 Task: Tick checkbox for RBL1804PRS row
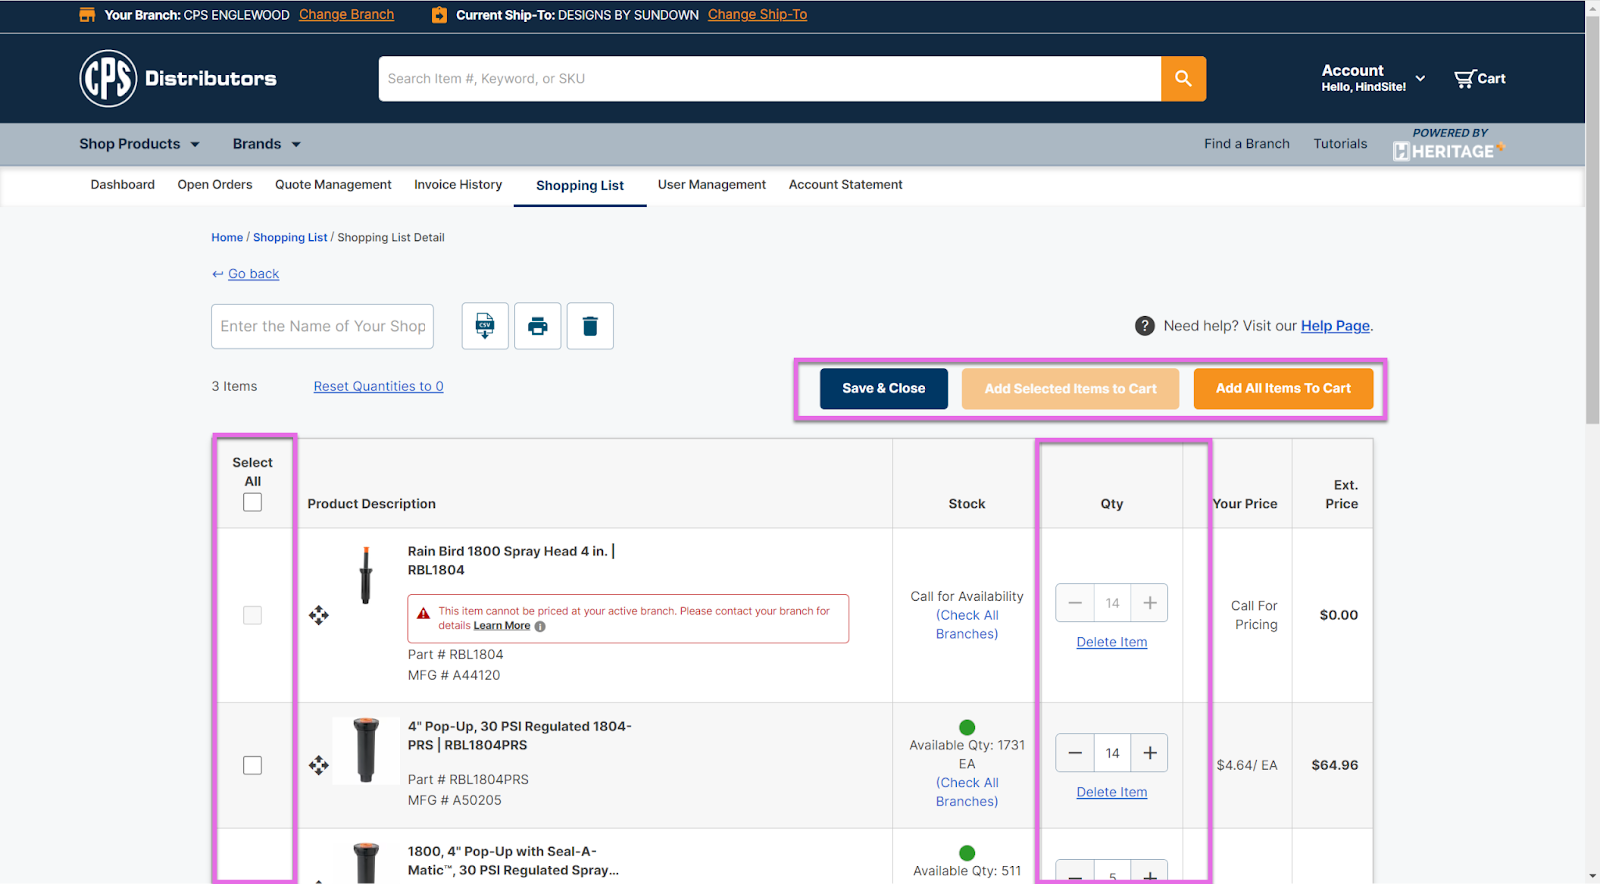click(253, 765)
